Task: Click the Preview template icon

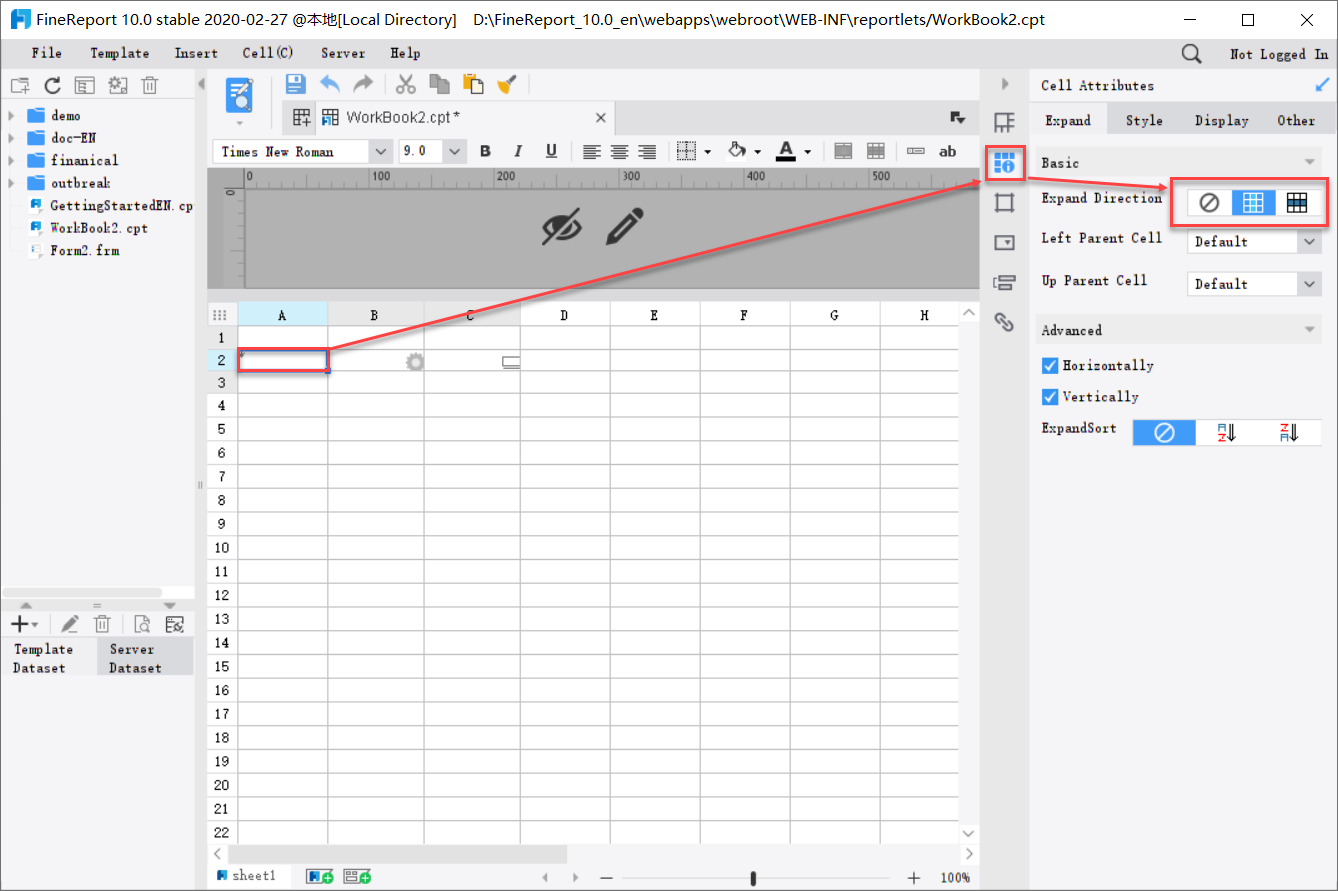Action: coord(239,95)
